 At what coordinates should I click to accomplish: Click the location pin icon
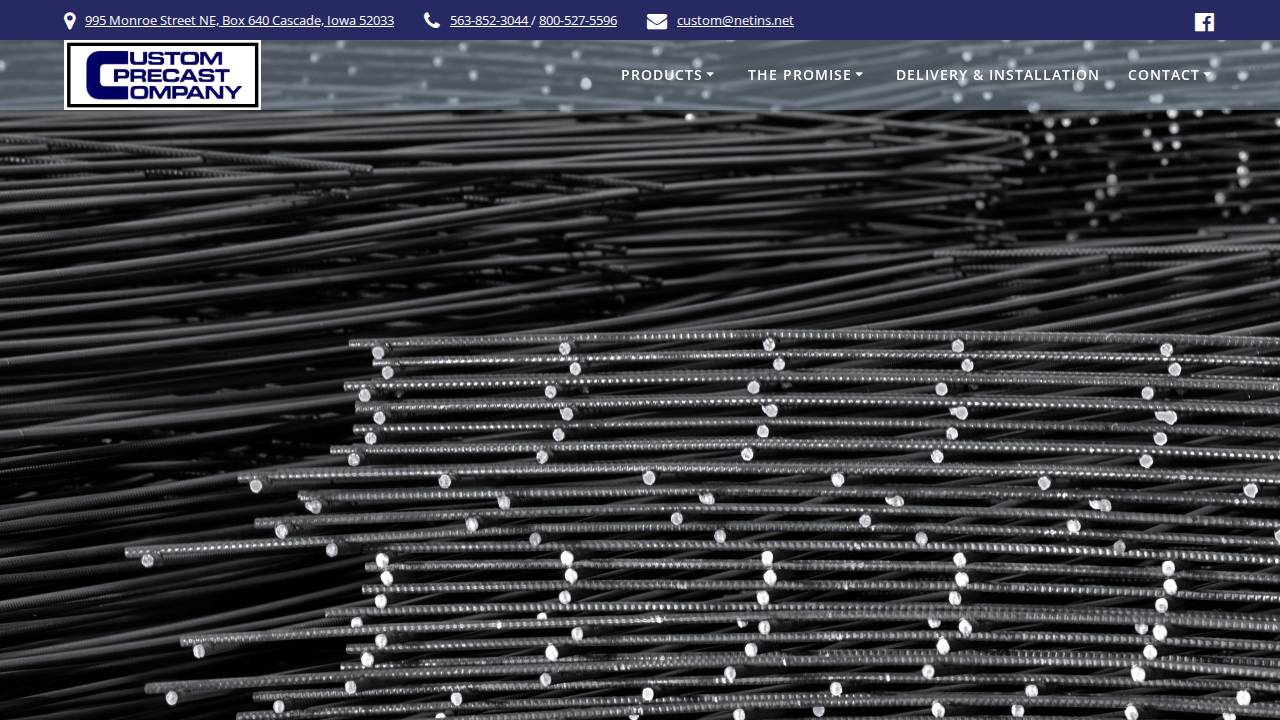[69, 20]
